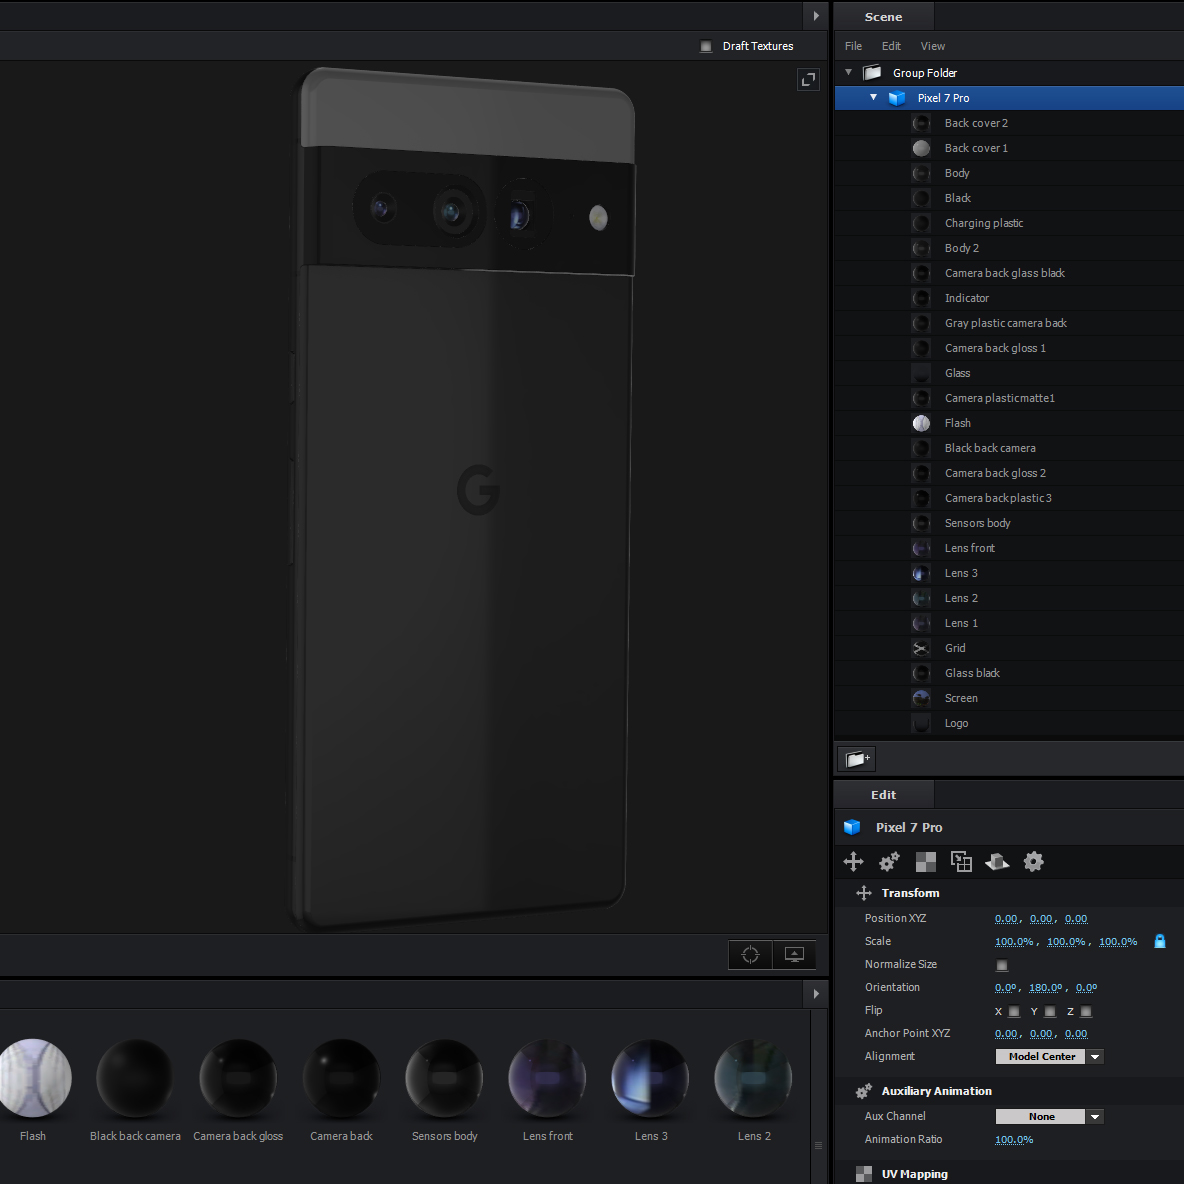Click the Transform section header
Image resolution: width=1184 pixels, height=1184 pixels.
point(1009,893)
